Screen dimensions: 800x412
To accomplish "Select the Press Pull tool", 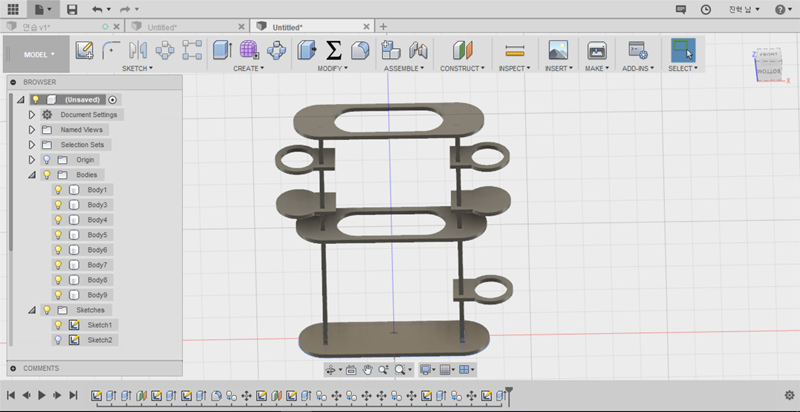I will 307,50.
